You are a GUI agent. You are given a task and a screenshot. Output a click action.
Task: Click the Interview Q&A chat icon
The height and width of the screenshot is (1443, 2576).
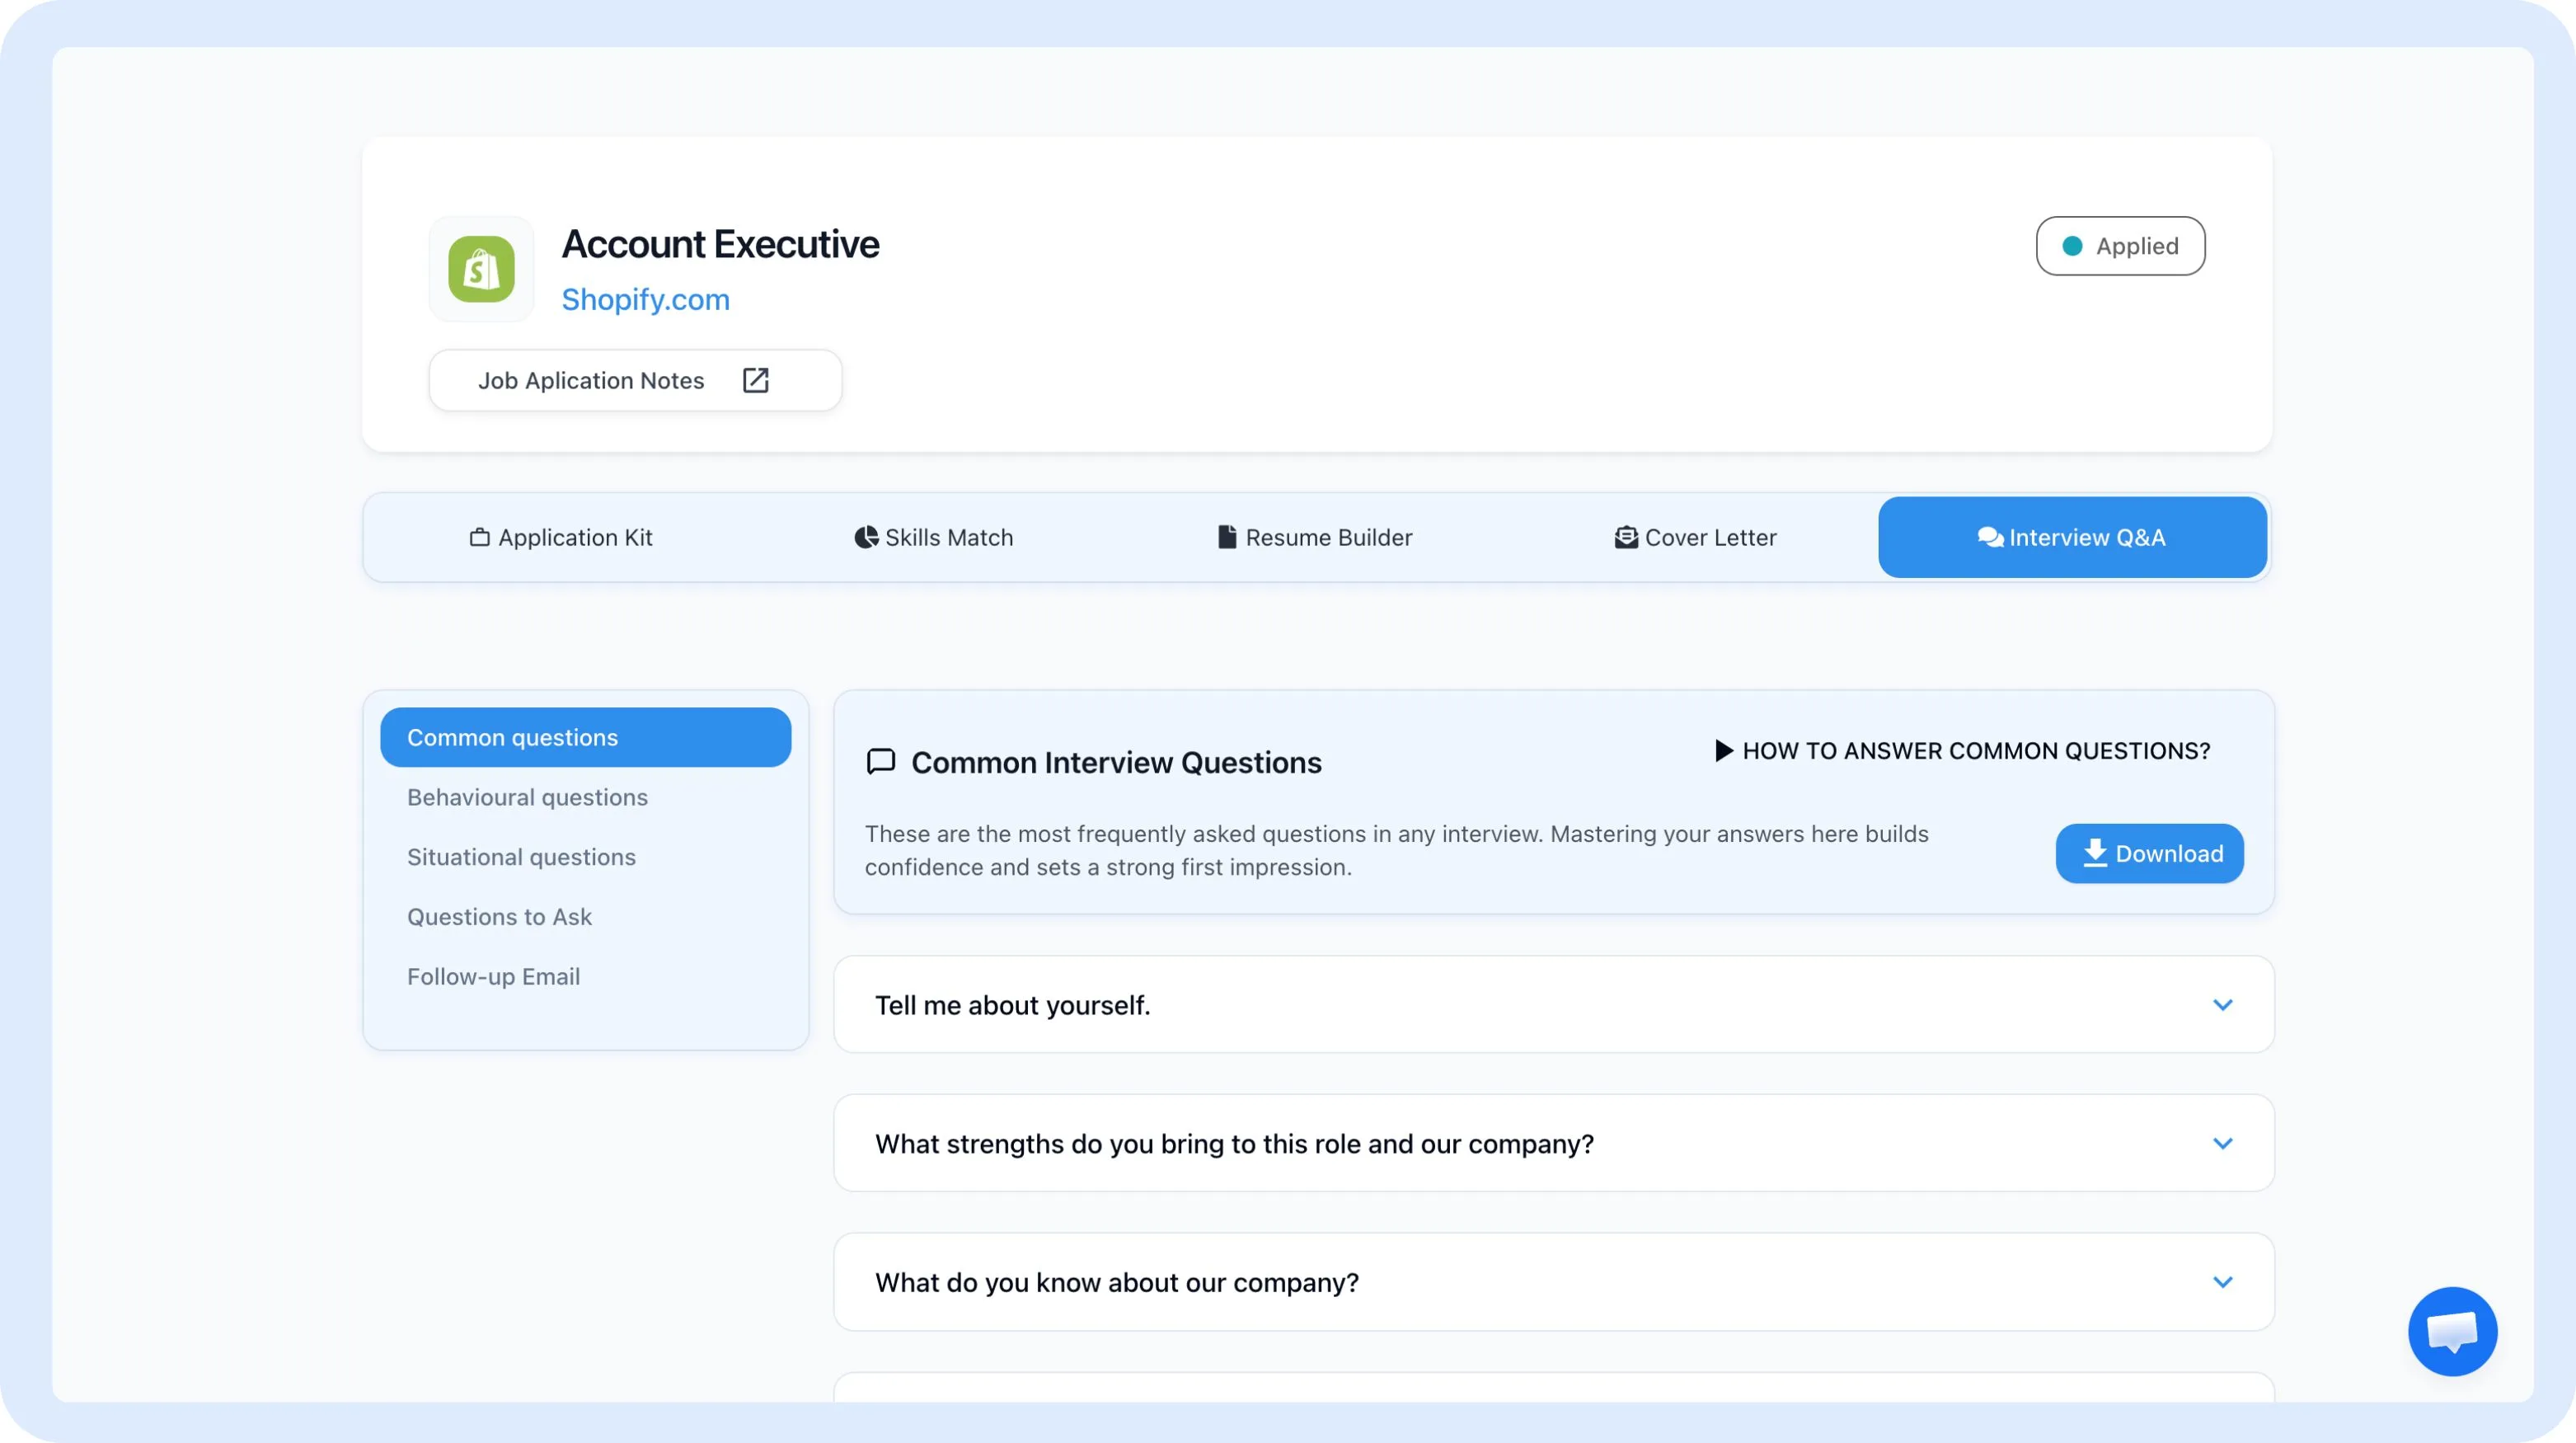point(1990,537)
